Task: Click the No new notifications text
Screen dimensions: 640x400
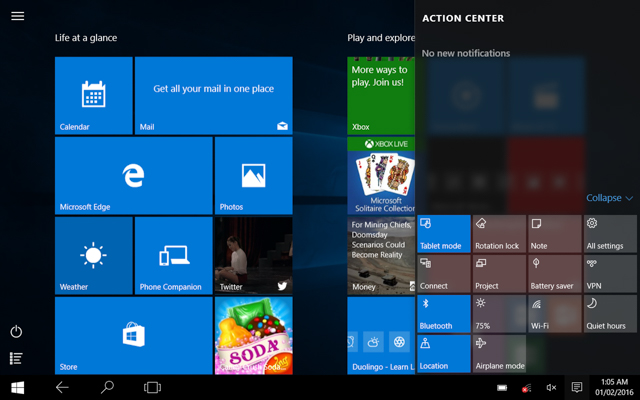Action: tap(466, 53)
